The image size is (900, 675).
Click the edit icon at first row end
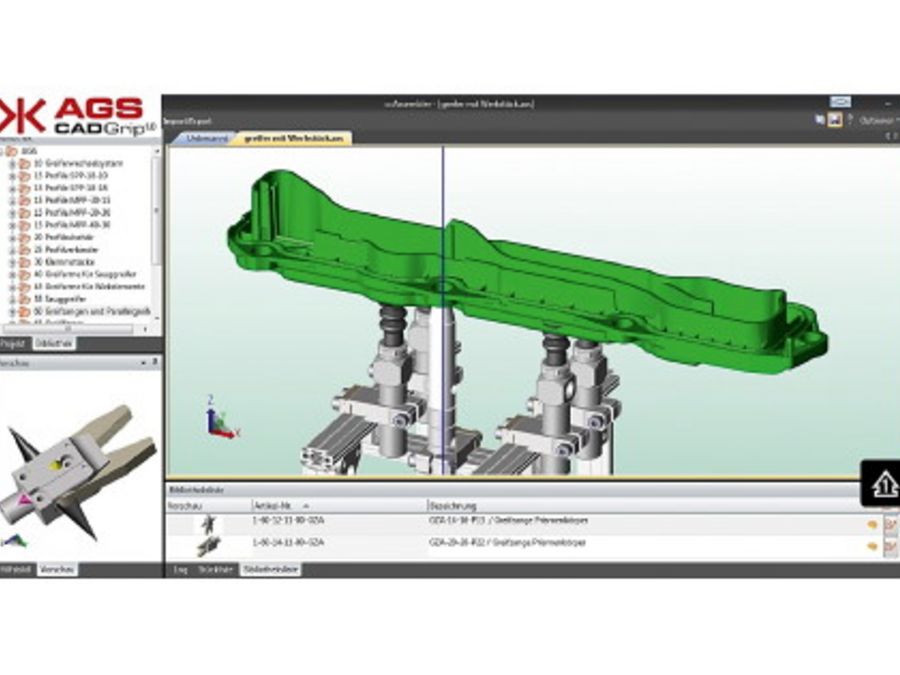pos(890,525)
